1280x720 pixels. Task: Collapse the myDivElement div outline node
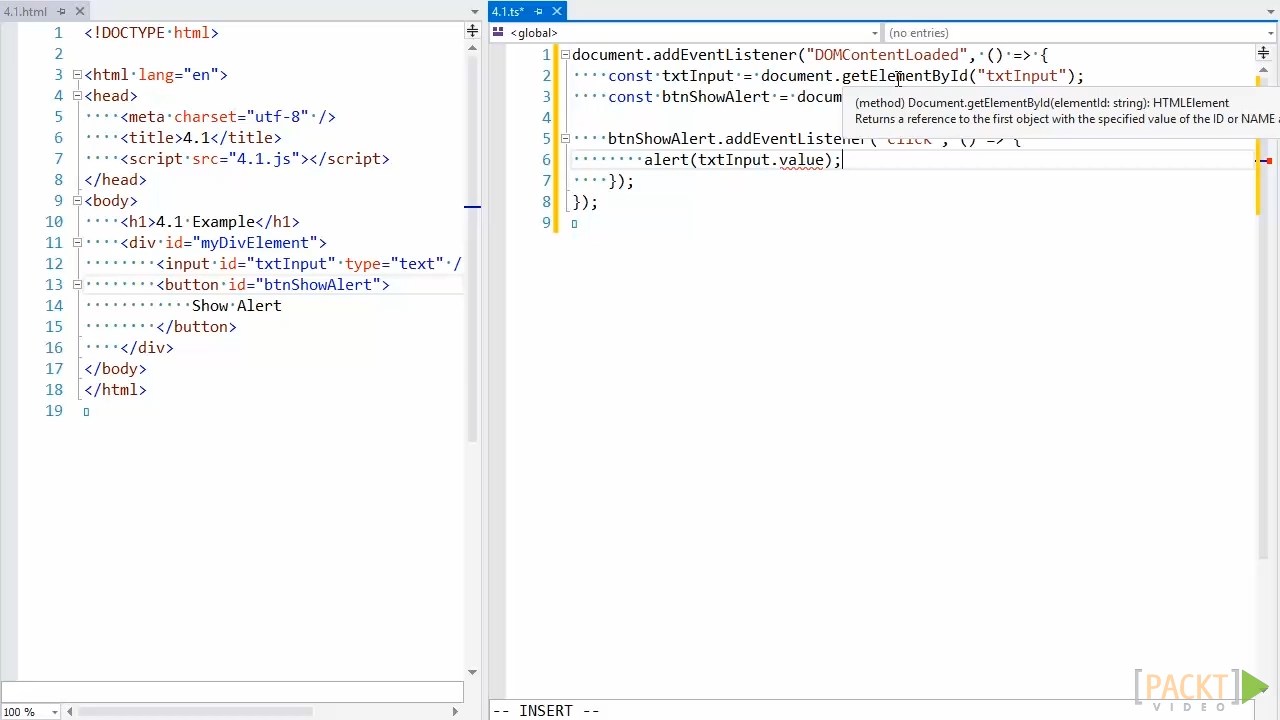coord(77,243)
